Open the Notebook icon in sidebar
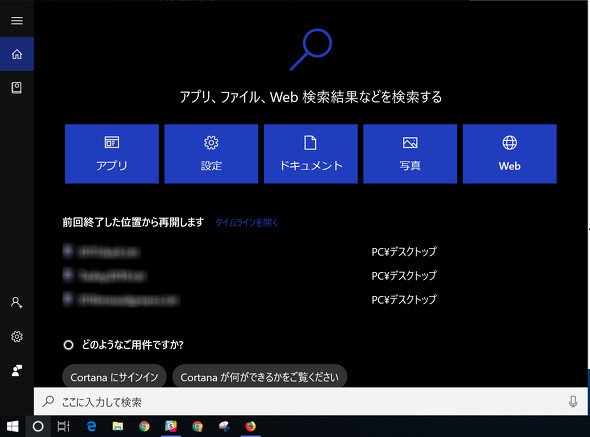The width and height of the screenshot is (590, 437). 17,88
